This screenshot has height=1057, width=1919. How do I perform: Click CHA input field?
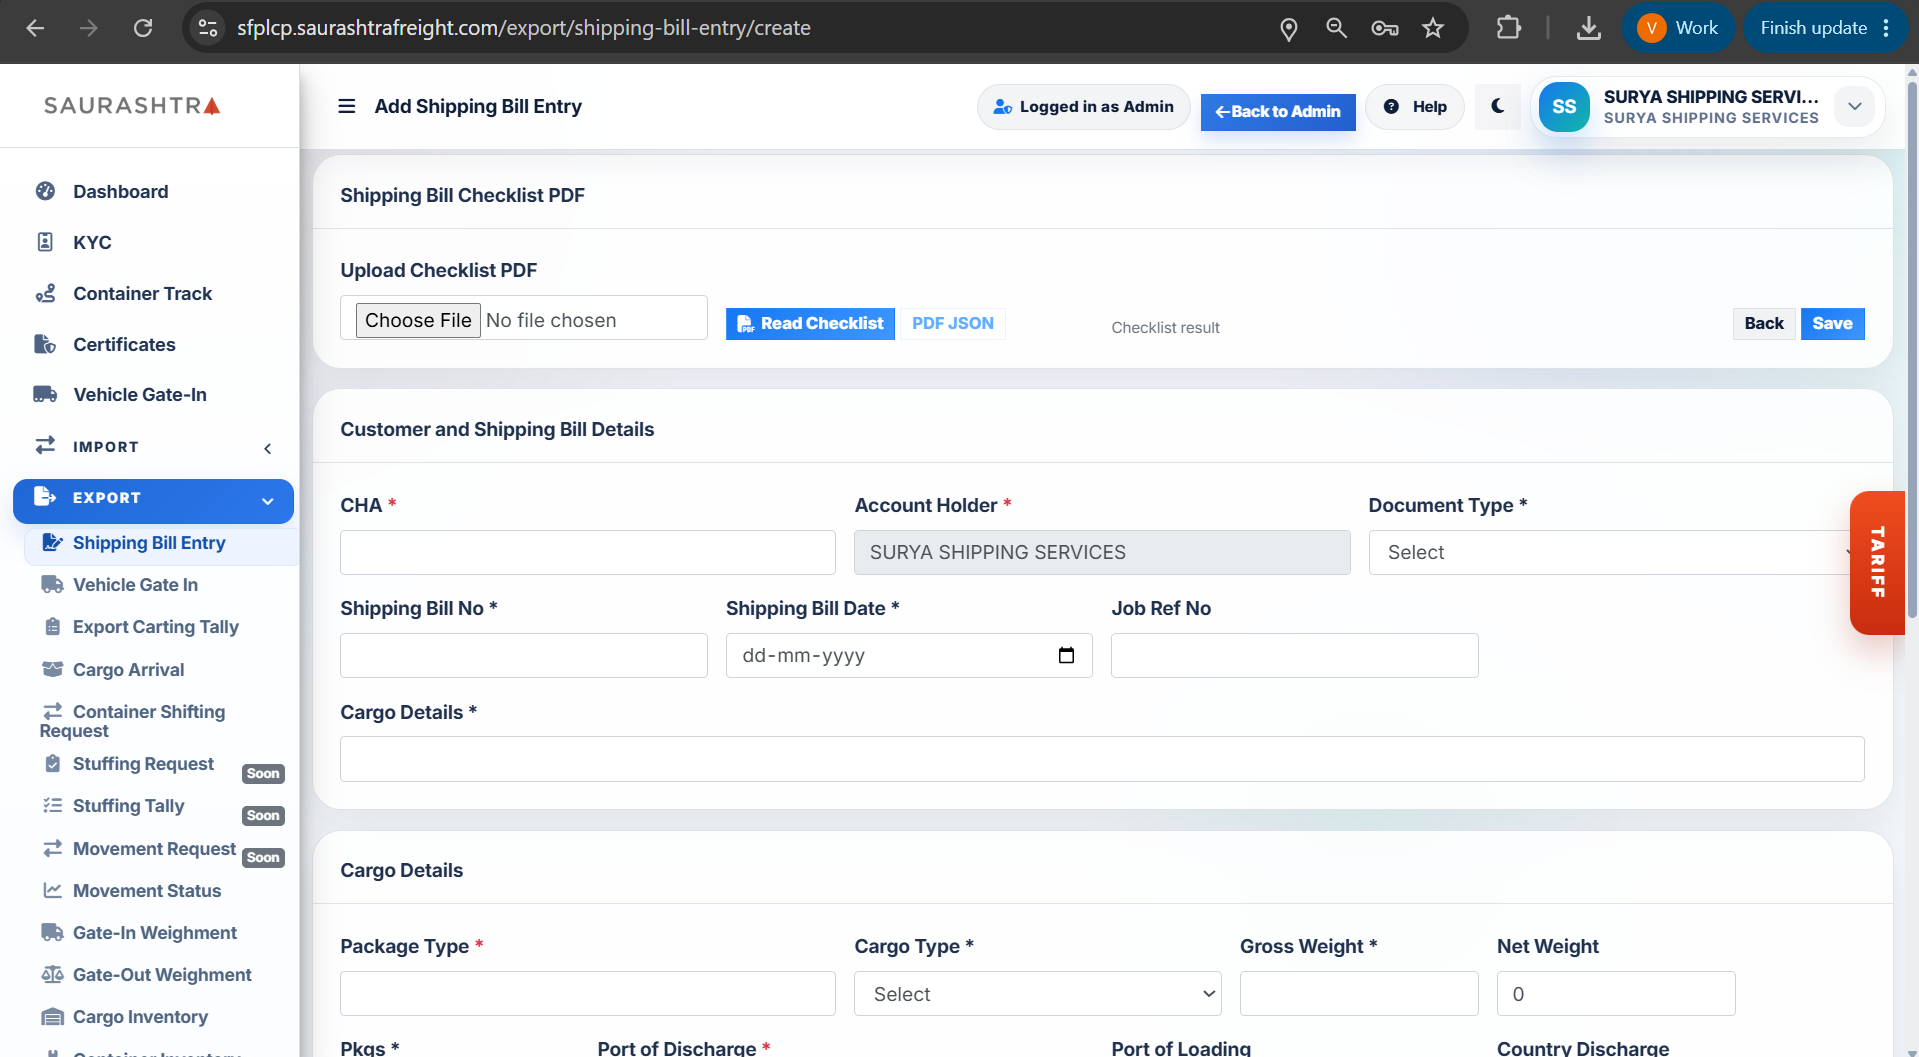point(588,552)
